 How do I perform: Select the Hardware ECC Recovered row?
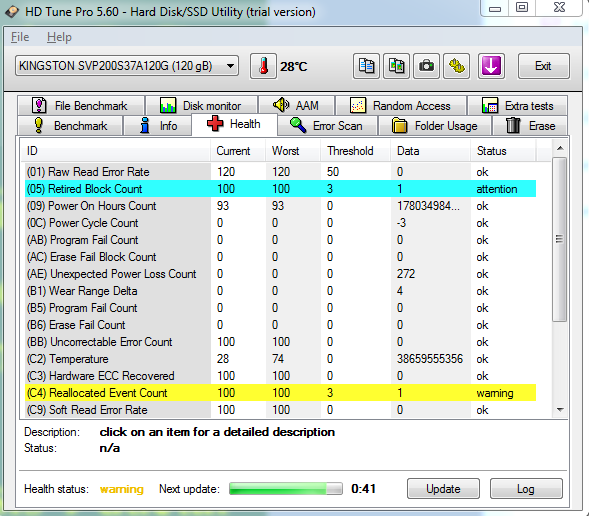281,376
